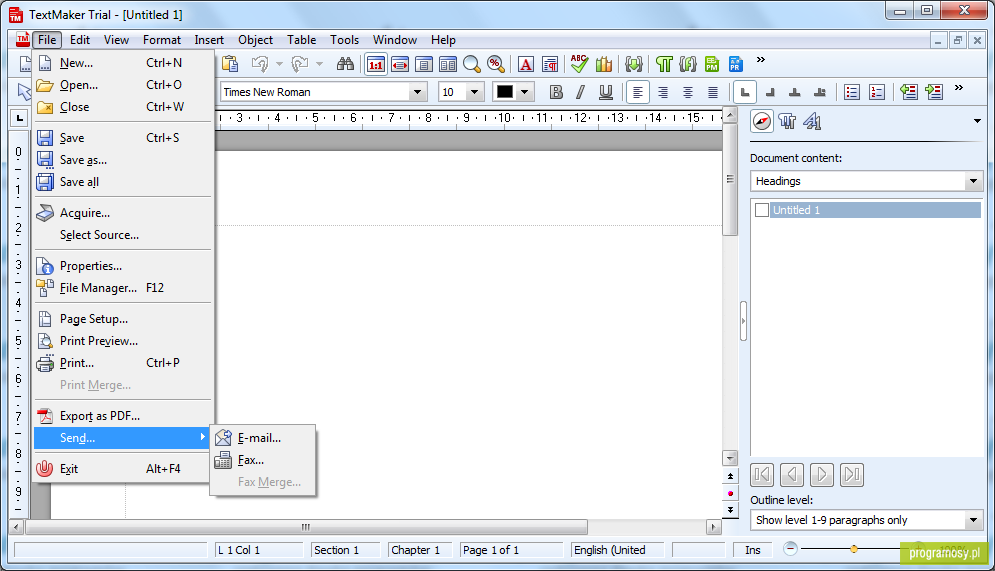Choose Export as PDF... menu item
This screenshot has height=571, width=995.
(122, 416)
